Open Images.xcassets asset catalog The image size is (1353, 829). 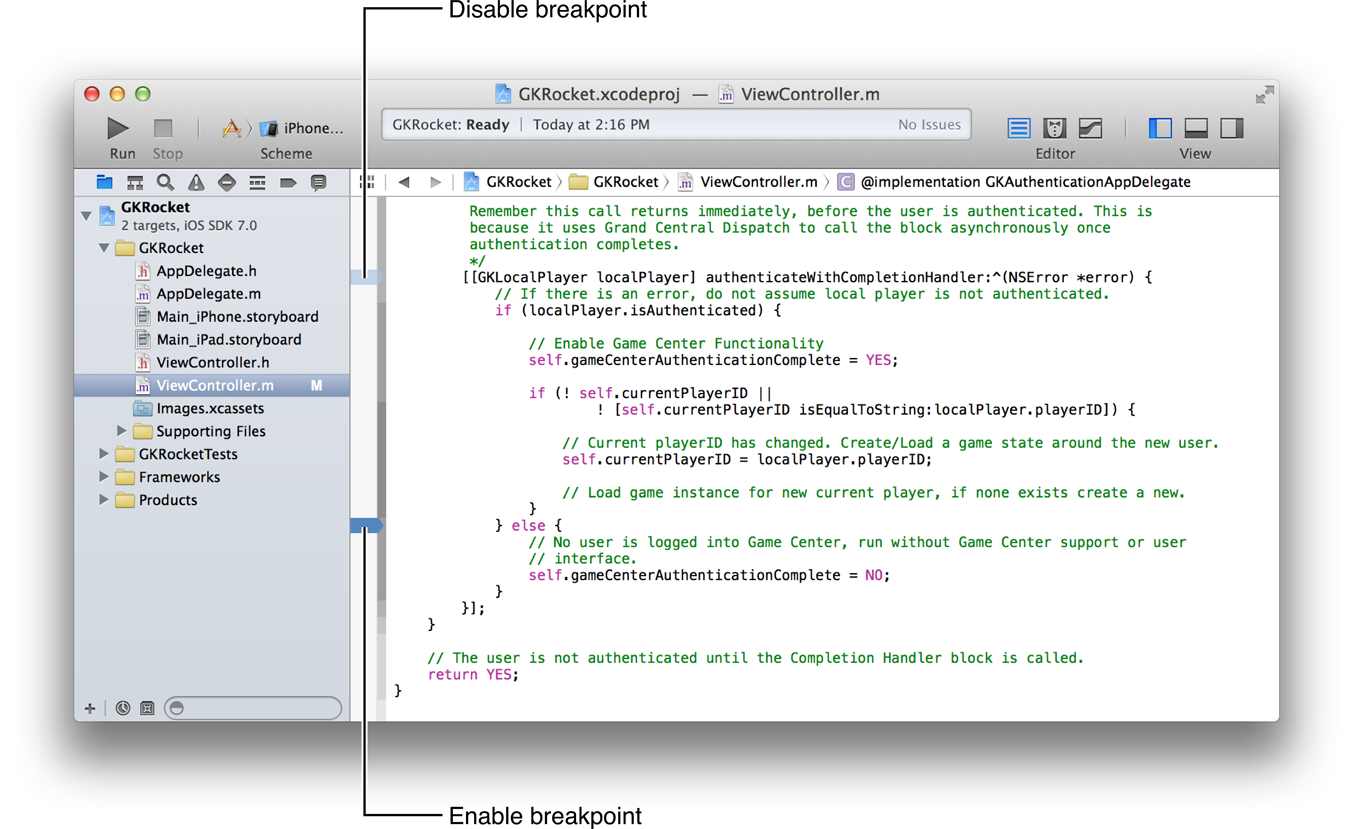(x=212, y=409)
